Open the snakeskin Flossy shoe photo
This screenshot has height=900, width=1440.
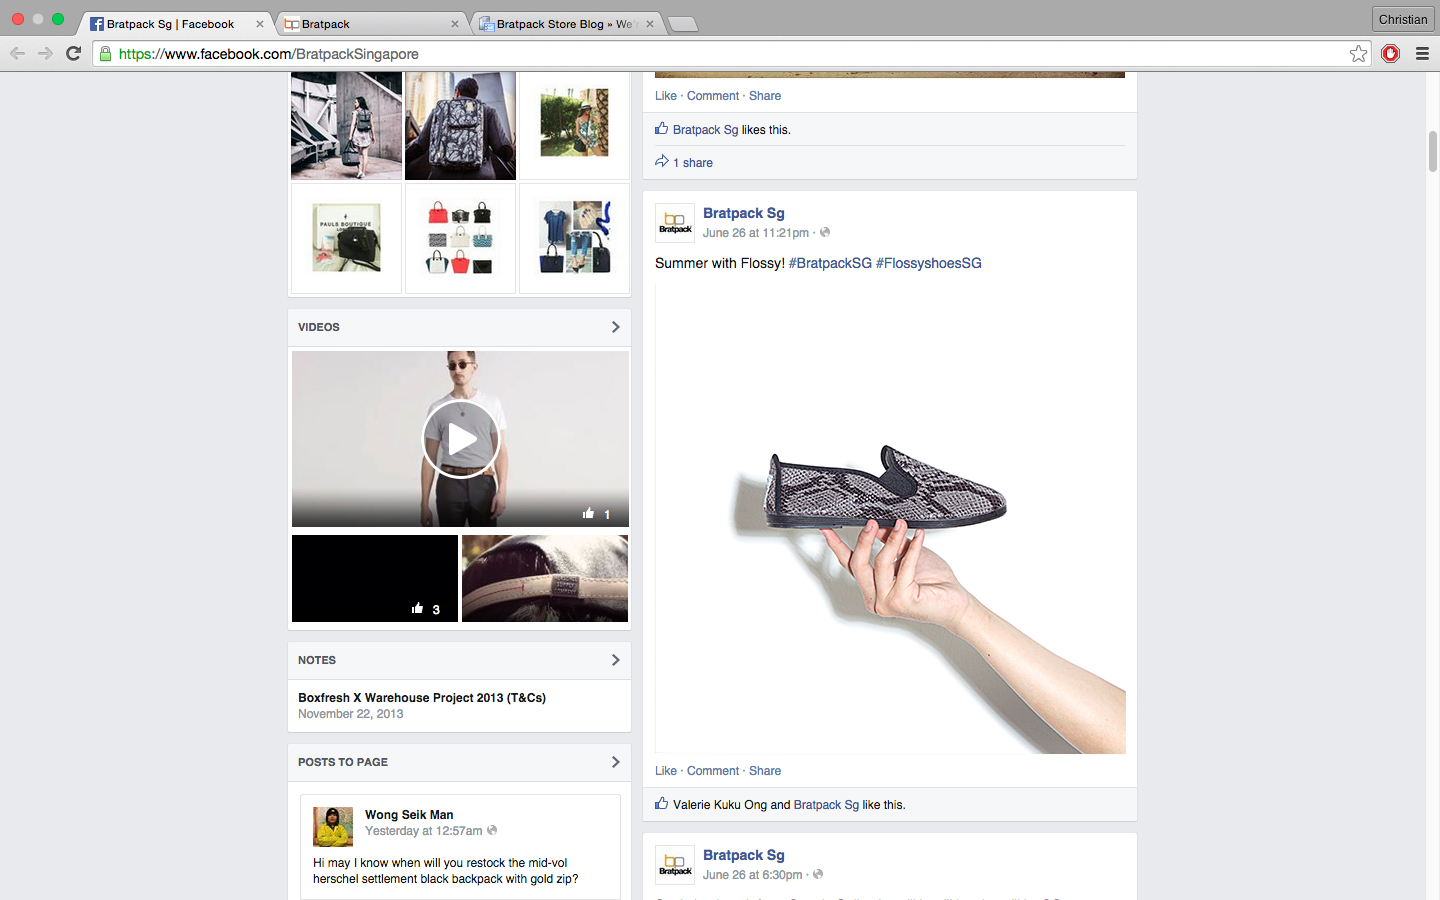(x=890, y=518)
